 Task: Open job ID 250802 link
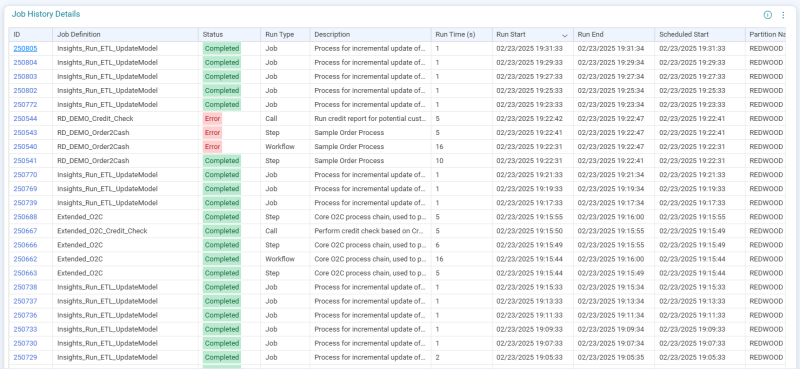25,90
